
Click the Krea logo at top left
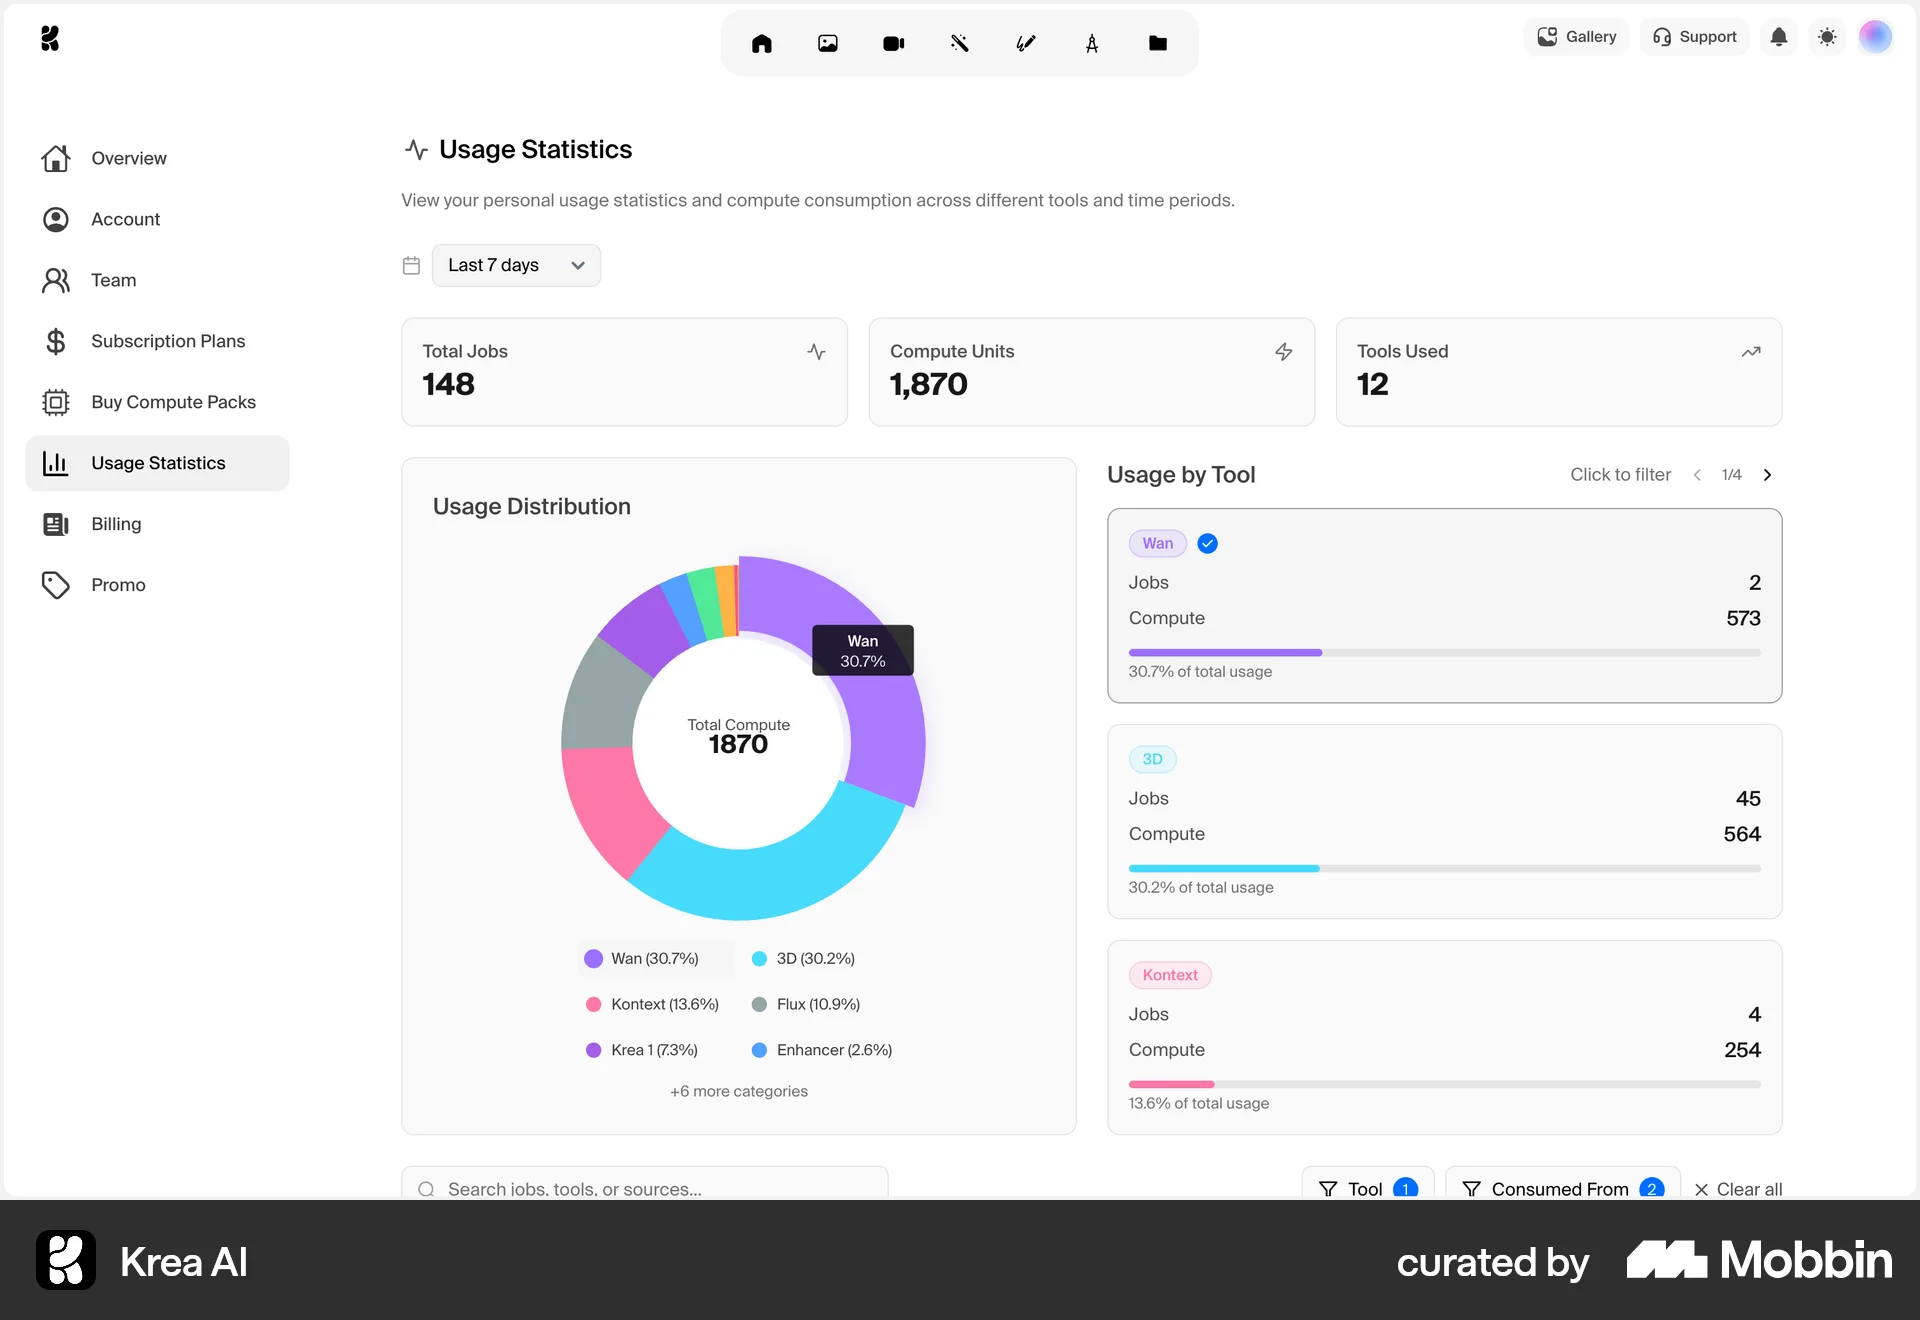click(x=50, y=38)
